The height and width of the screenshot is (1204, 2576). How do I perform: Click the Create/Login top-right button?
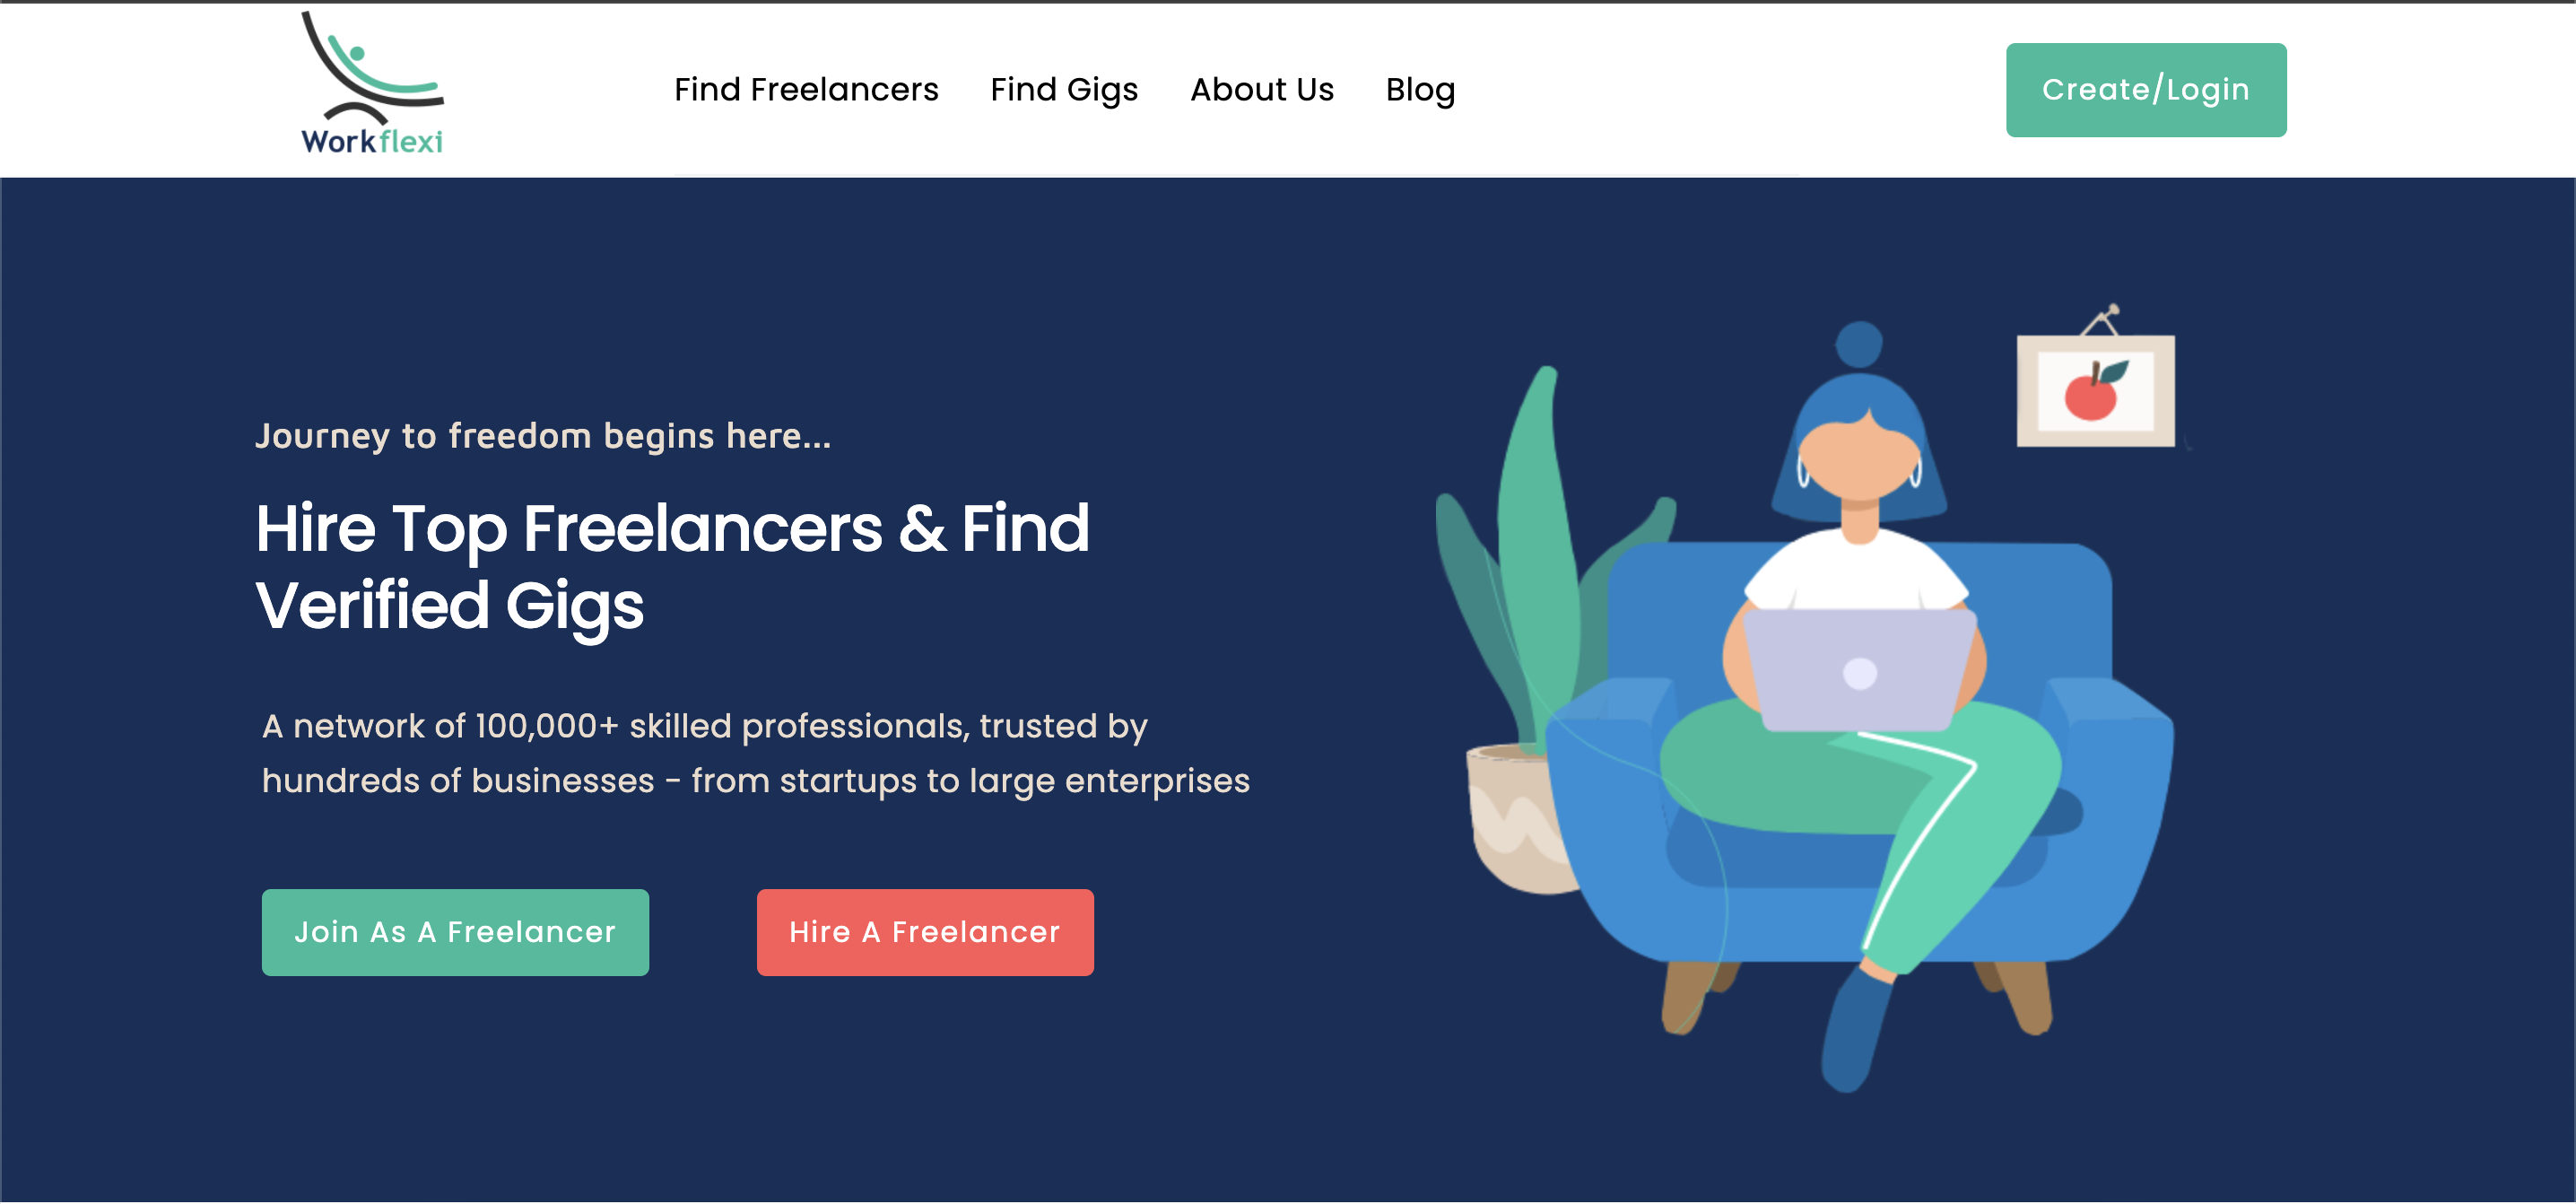[x=2147, y=91]
